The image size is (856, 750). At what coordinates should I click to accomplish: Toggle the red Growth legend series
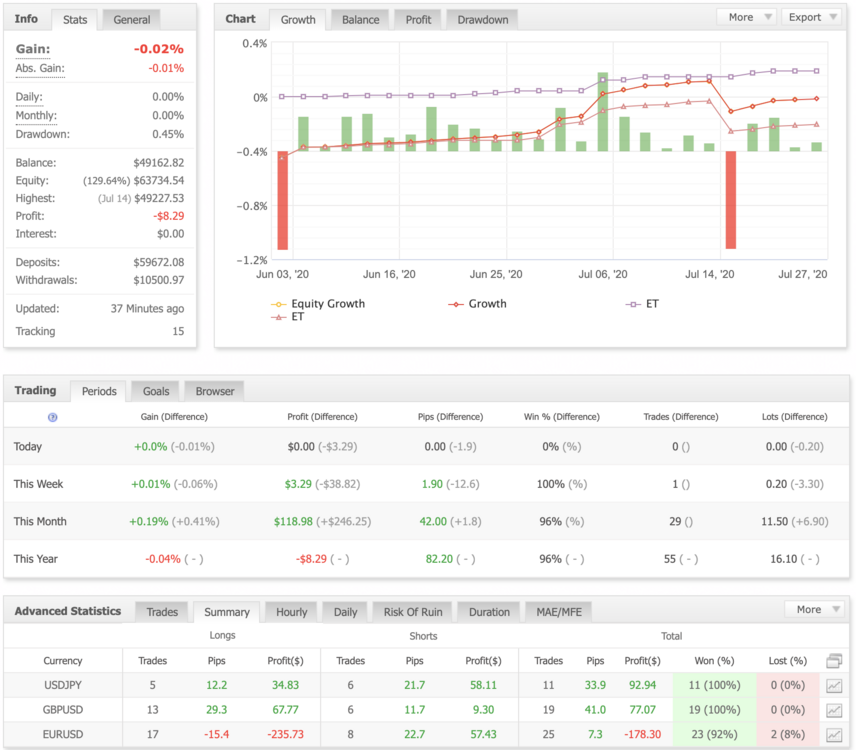(477, 304)
